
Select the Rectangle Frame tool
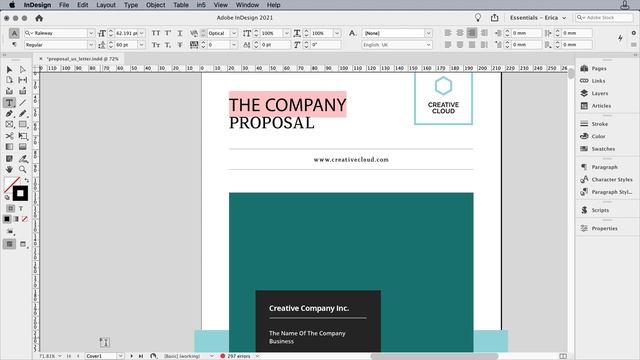click(9, 124)
